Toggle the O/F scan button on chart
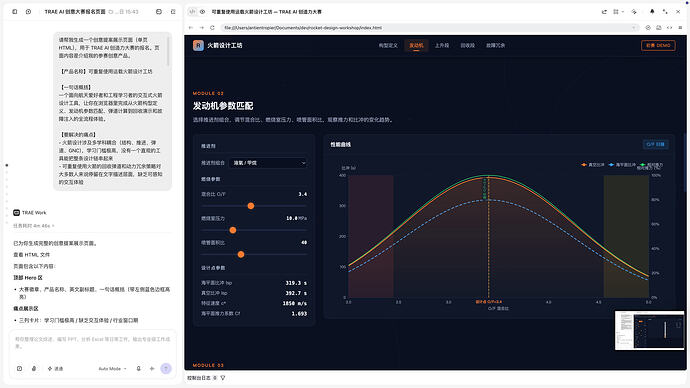The width and height of the screenshot is (690, 388). pyautogui.click(x=655, y=144)
